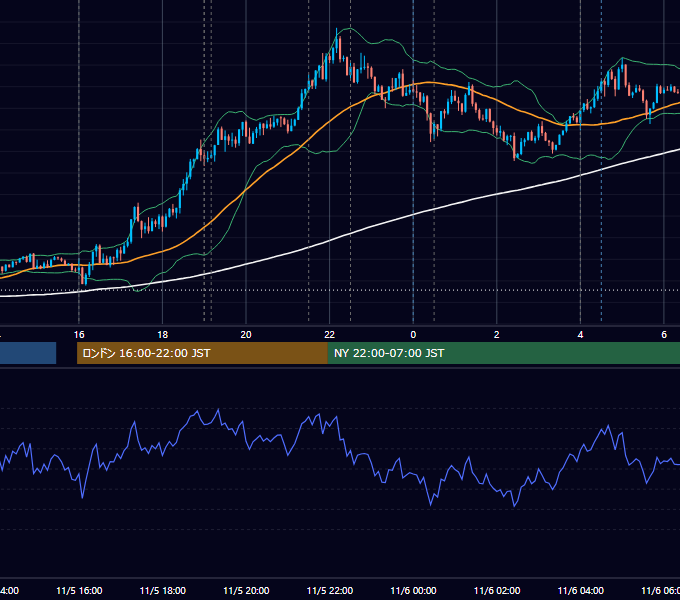This screenshot has width=680, height=600.
Task: Select the NY 22:00-07:00 JST session bar
Action: coord(503,353)
